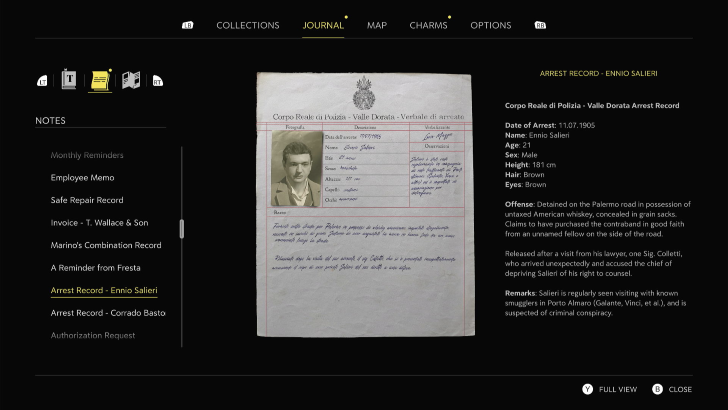Click the B button Close icon

coord(657,389)
